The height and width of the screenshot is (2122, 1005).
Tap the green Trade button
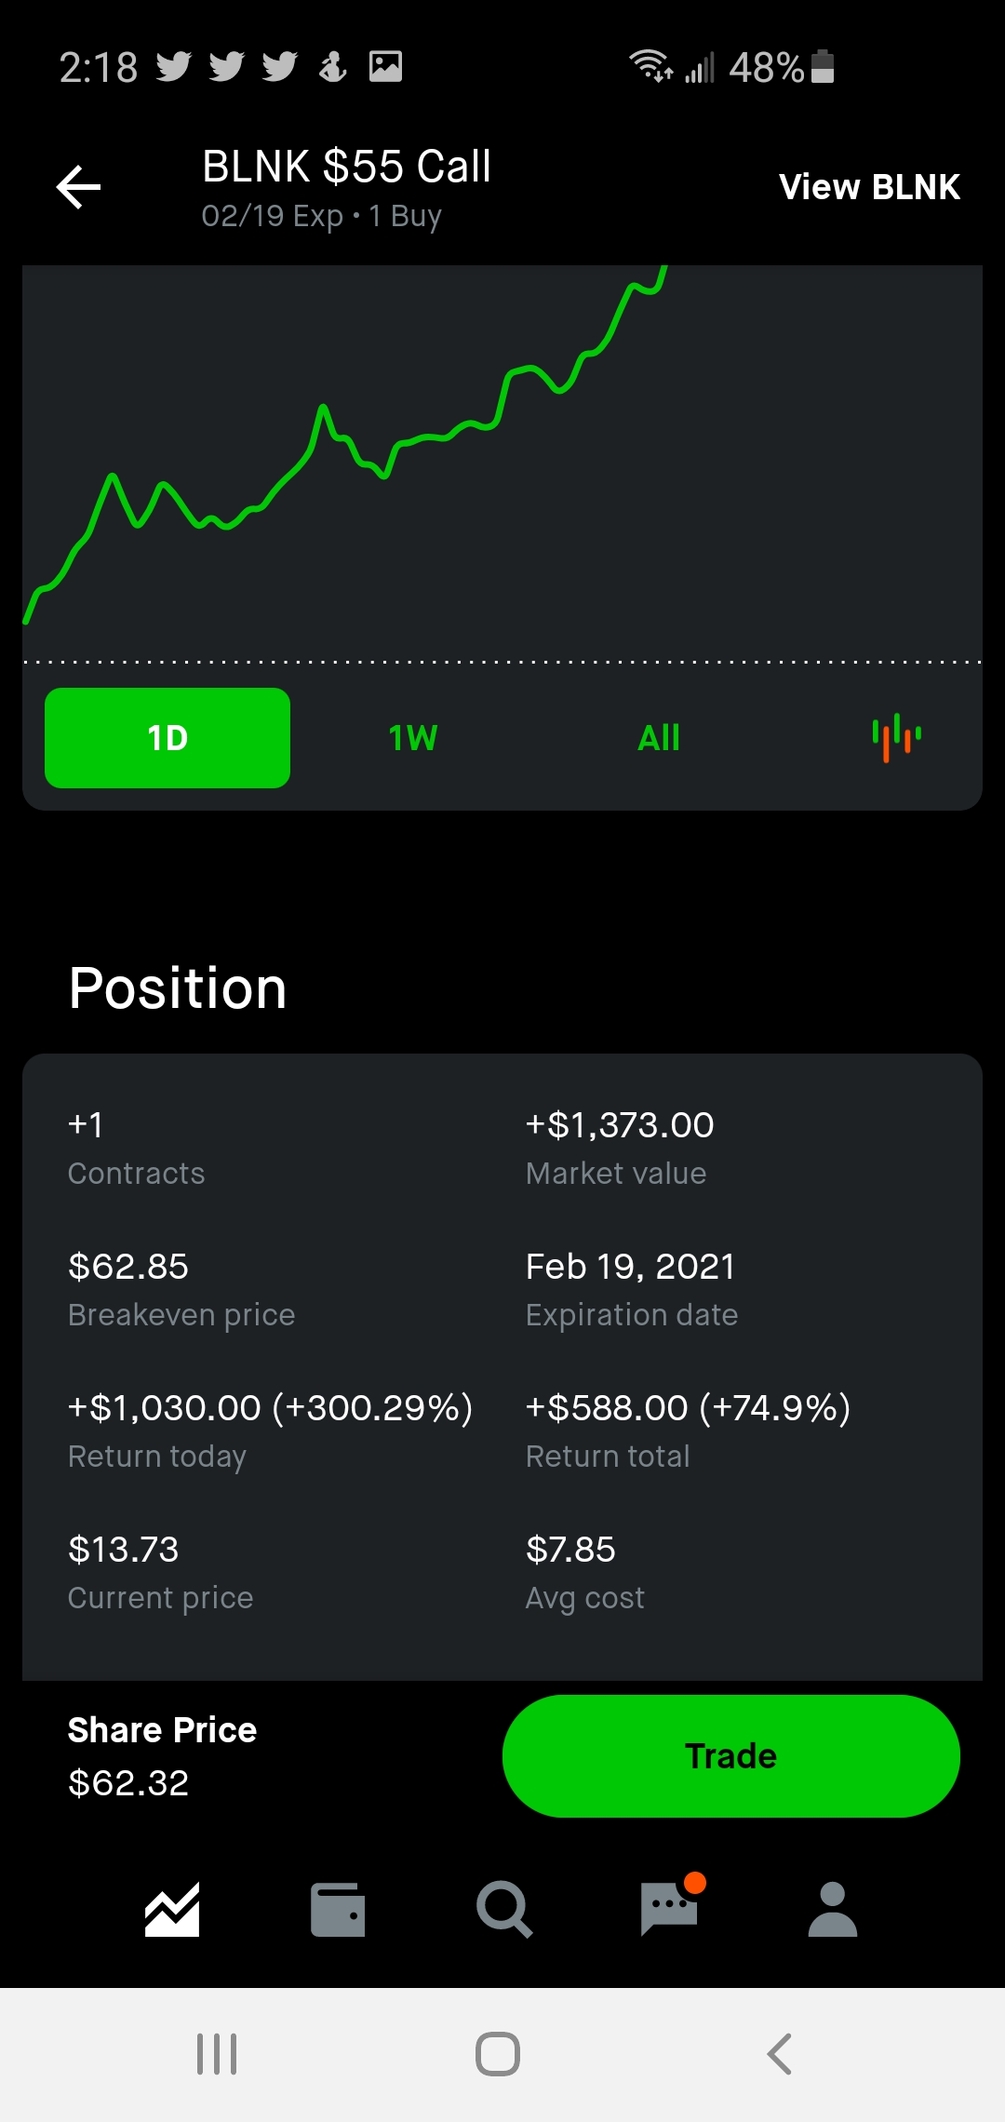tap(731, 1756)
